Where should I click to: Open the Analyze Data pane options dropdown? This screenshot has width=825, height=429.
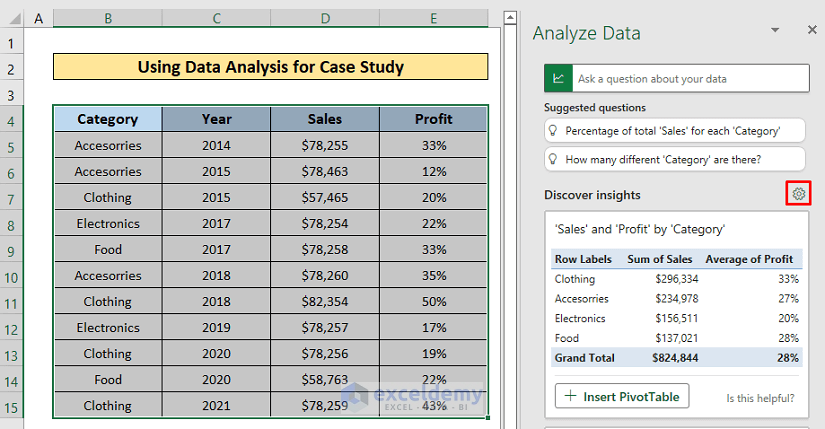point(780,31)
